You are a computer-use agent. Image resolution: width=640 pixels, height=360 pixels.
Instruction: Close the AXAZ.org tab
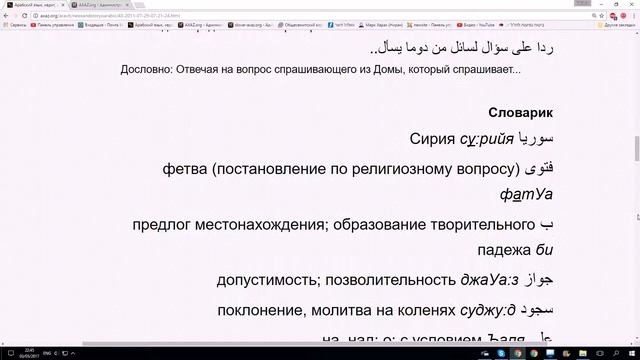(127, 5)
